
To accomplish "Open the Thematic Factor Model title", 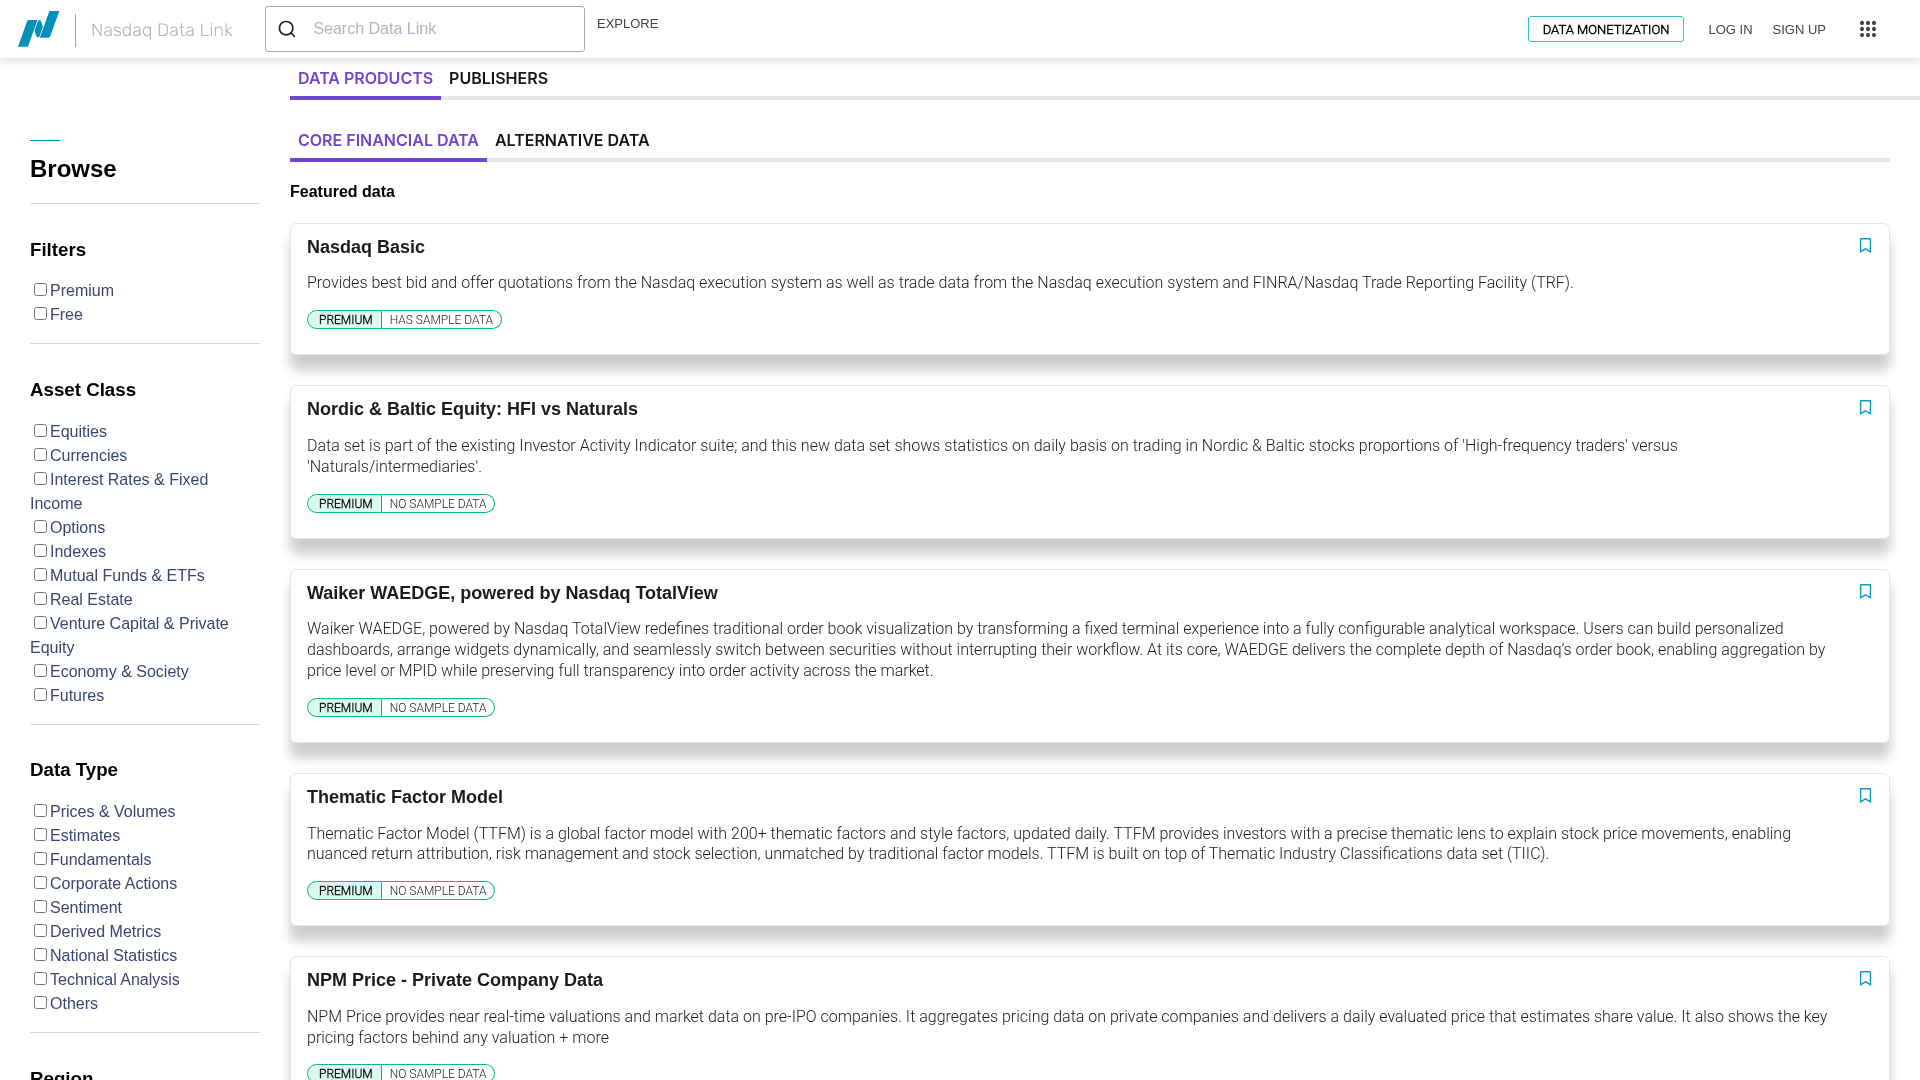I will pyautogui.click(x=405, y=797).
